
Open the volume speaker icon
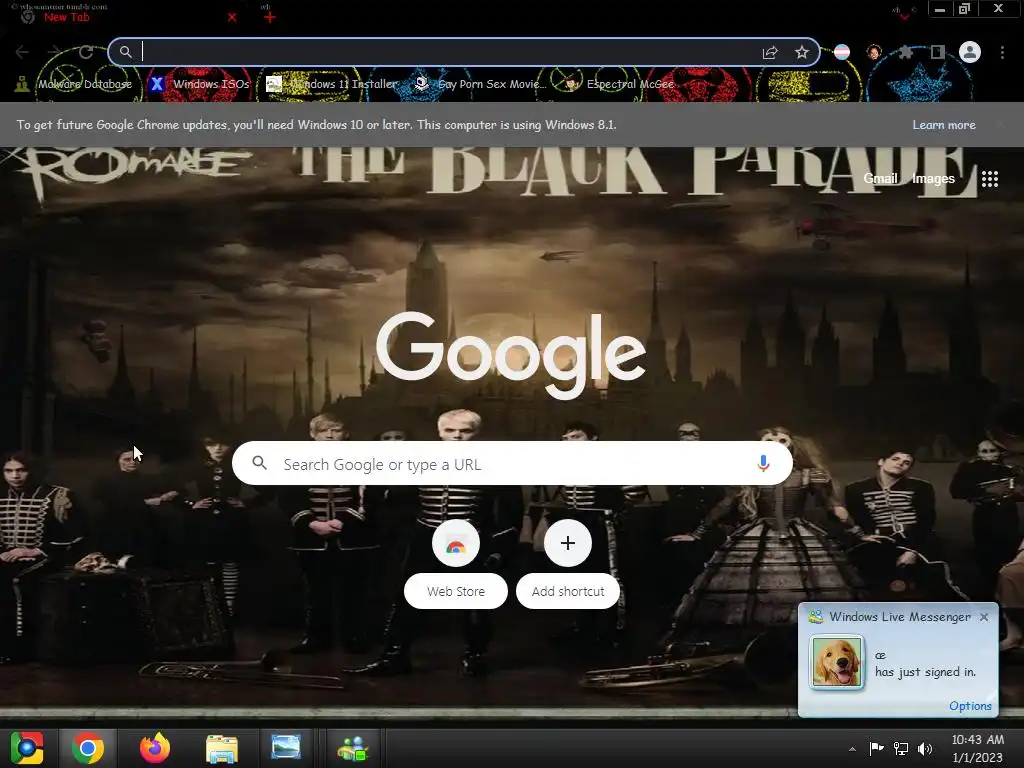925,748
